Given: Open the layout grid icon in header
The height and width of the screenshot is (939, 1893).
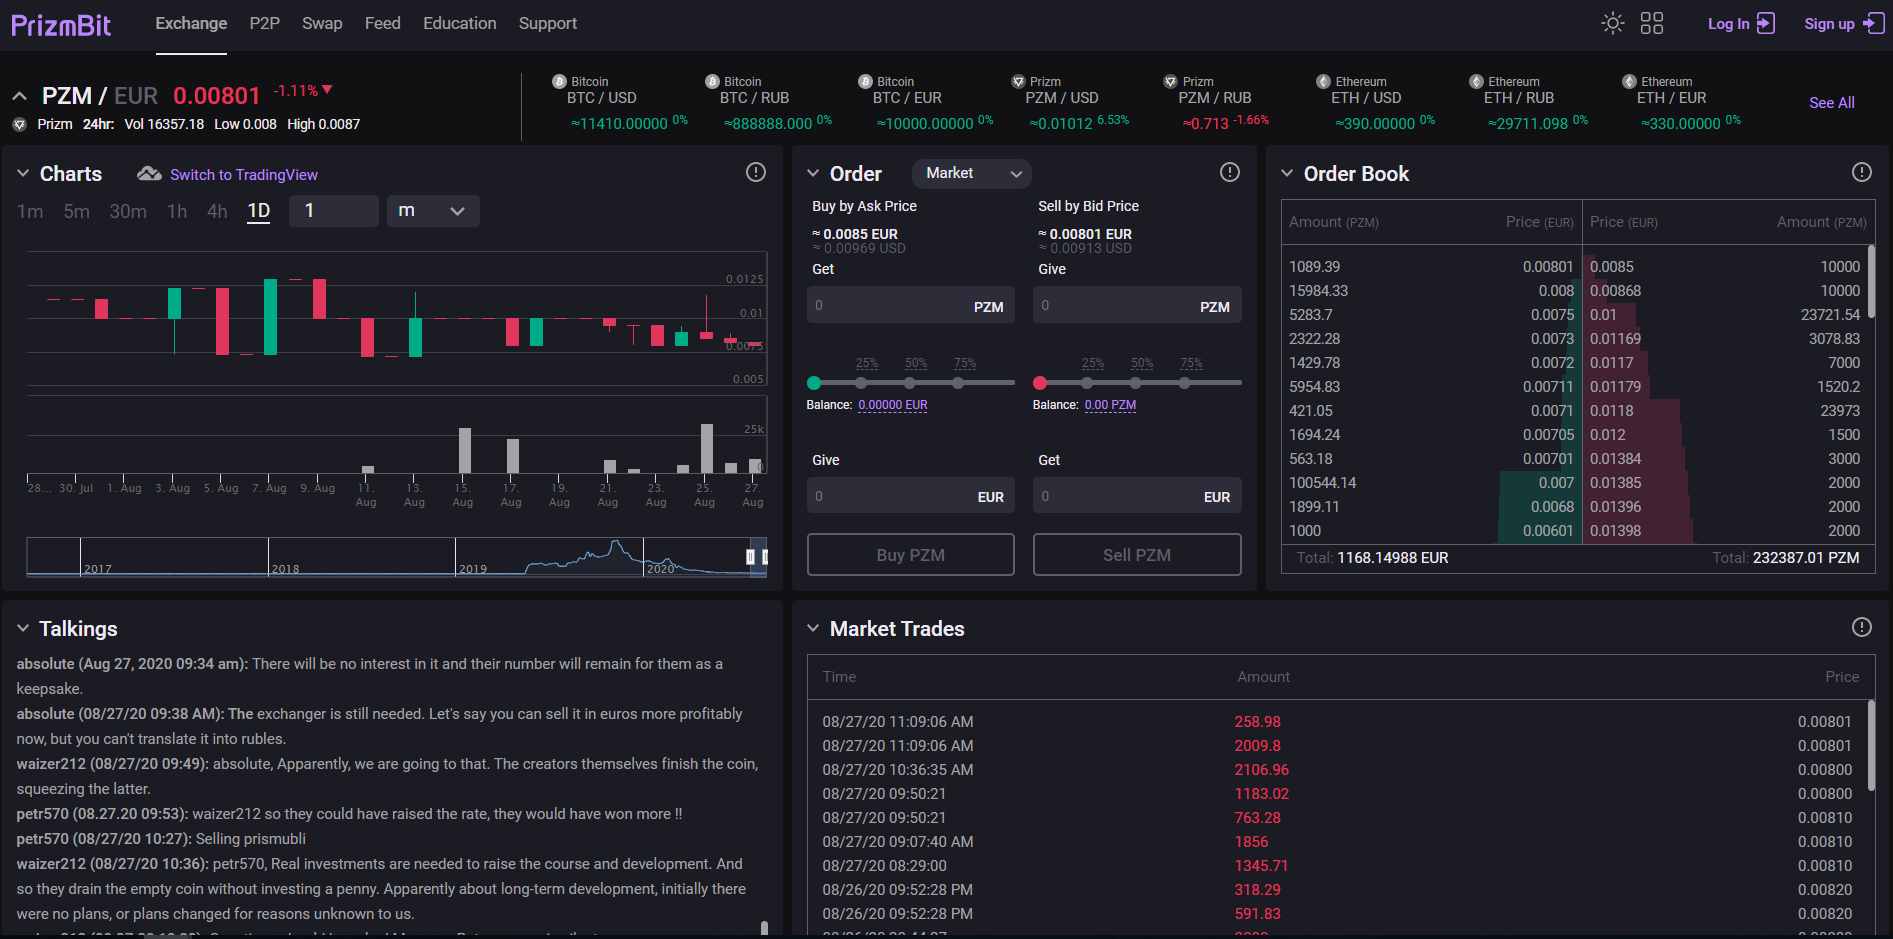Looking at the screenshot, I should 1652,24.
